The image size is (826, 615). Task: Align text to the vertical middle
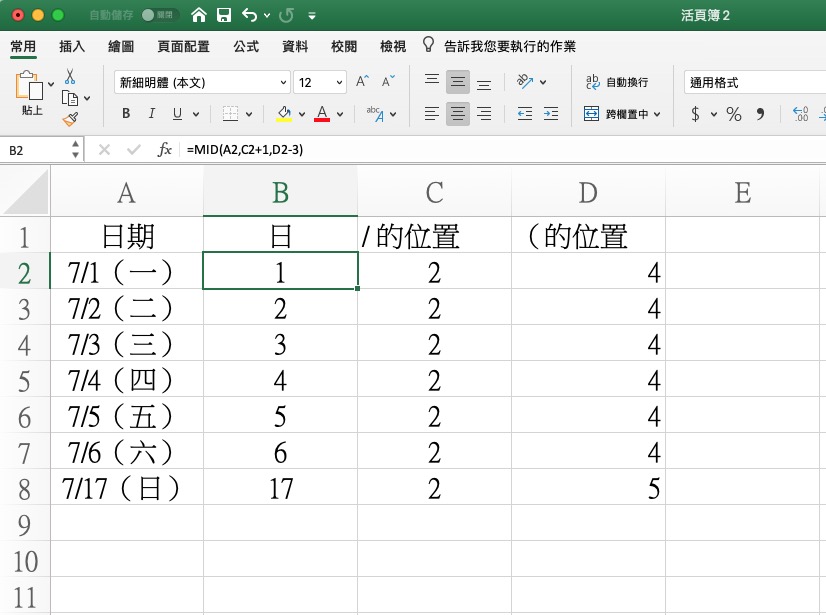click(x=458, y=82)
